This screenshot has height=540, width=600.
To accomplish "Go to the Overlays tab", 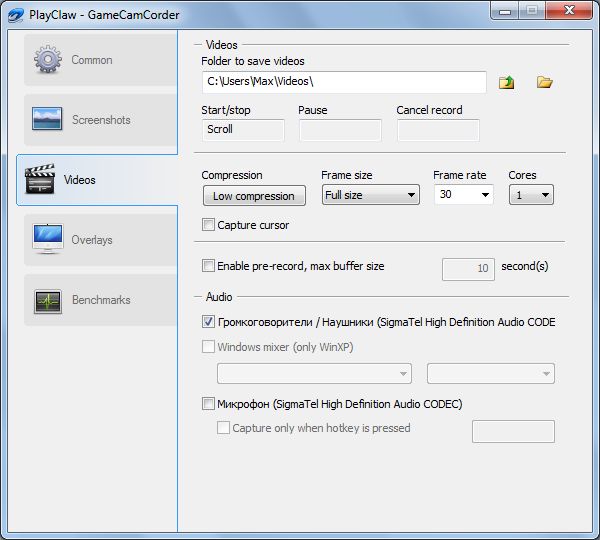I will [101, 240].
